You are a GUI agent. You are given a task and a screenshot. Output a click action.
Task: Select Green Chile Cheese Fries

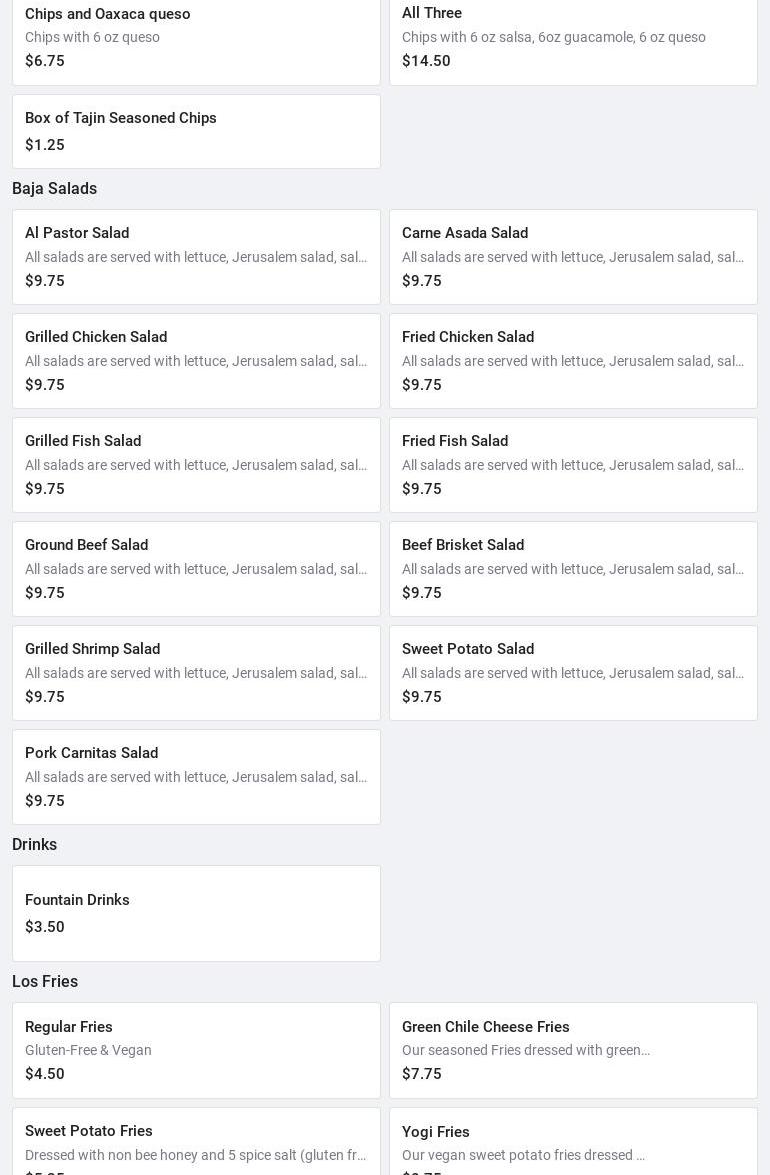coord(573,1050)
